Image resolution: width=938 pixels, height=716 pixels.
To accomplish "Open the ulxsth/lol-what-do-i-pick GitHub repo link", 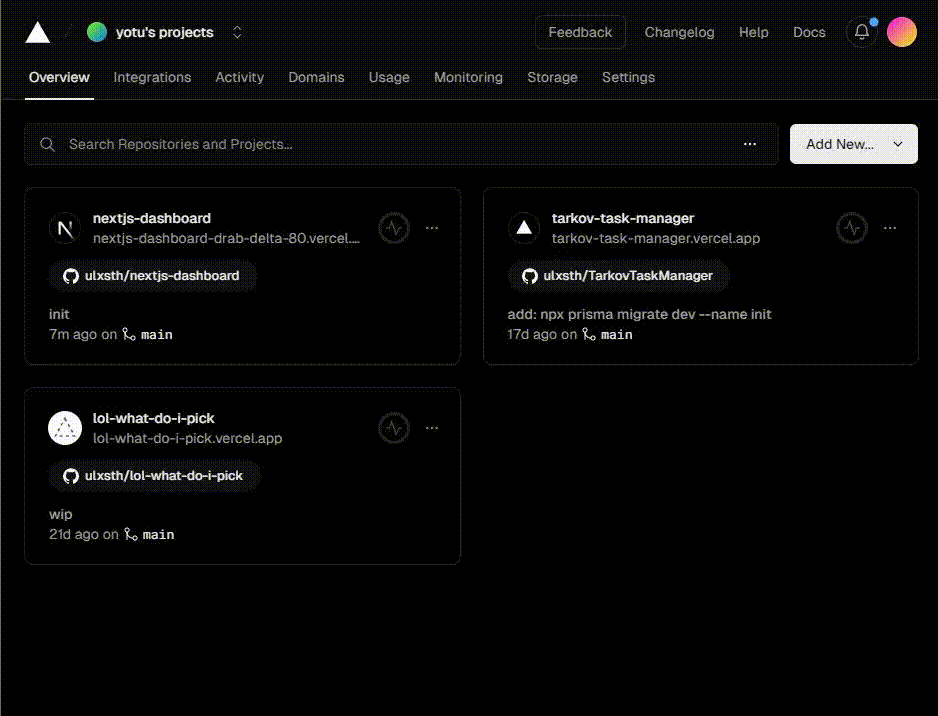I will point(154,476).
